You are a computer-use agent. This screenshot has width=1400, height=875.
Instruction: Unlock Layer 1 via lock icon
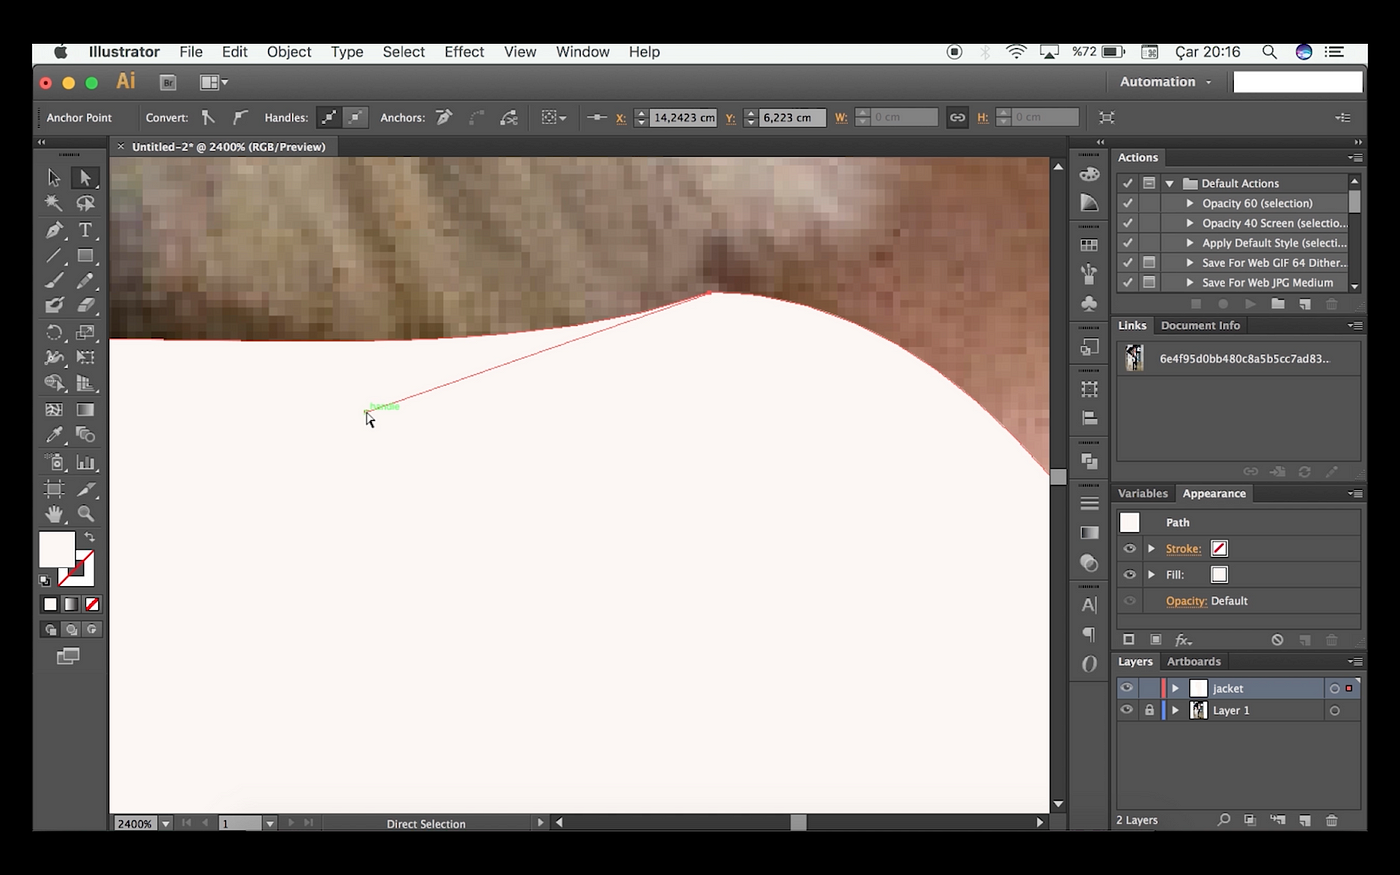(x=1149, y=710)
